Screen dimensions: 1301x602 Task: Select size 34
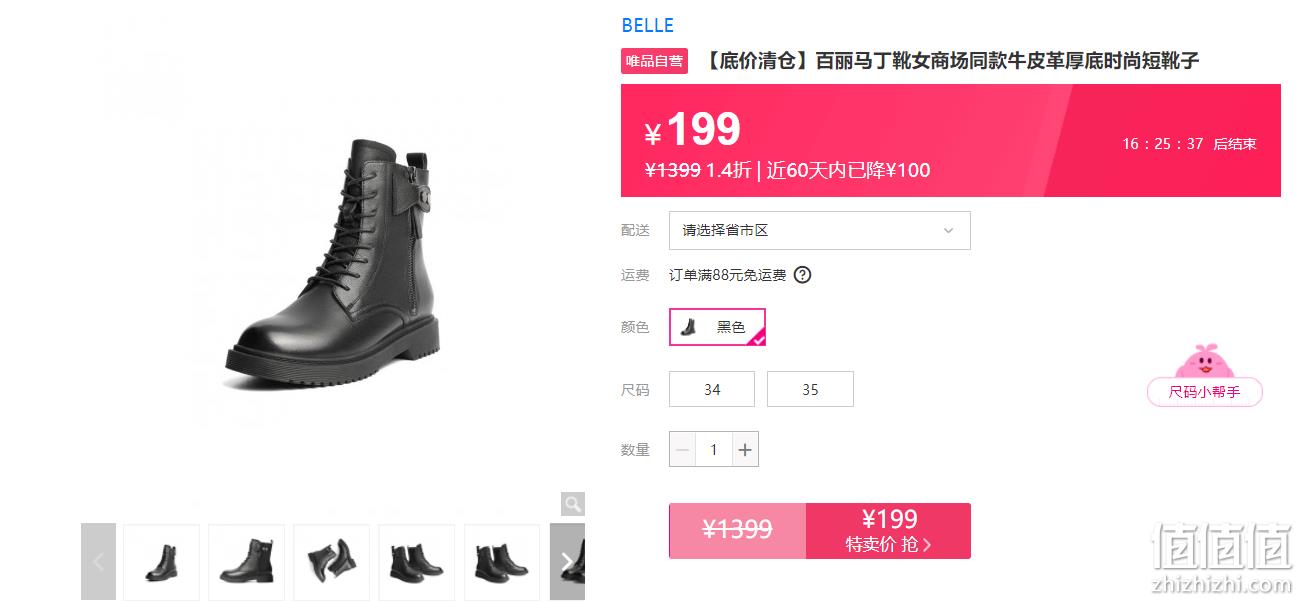(712, 389)
